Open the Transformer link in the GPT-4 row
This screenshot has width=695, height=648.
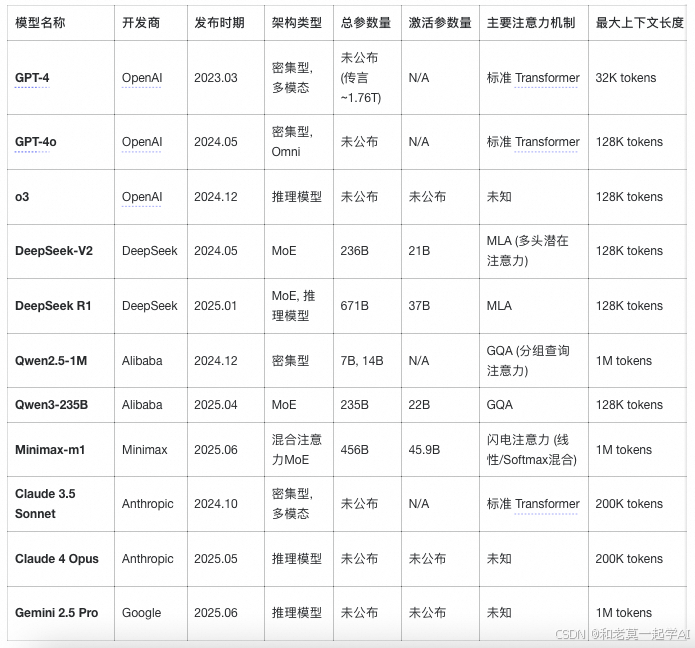(x=547, y=78)
